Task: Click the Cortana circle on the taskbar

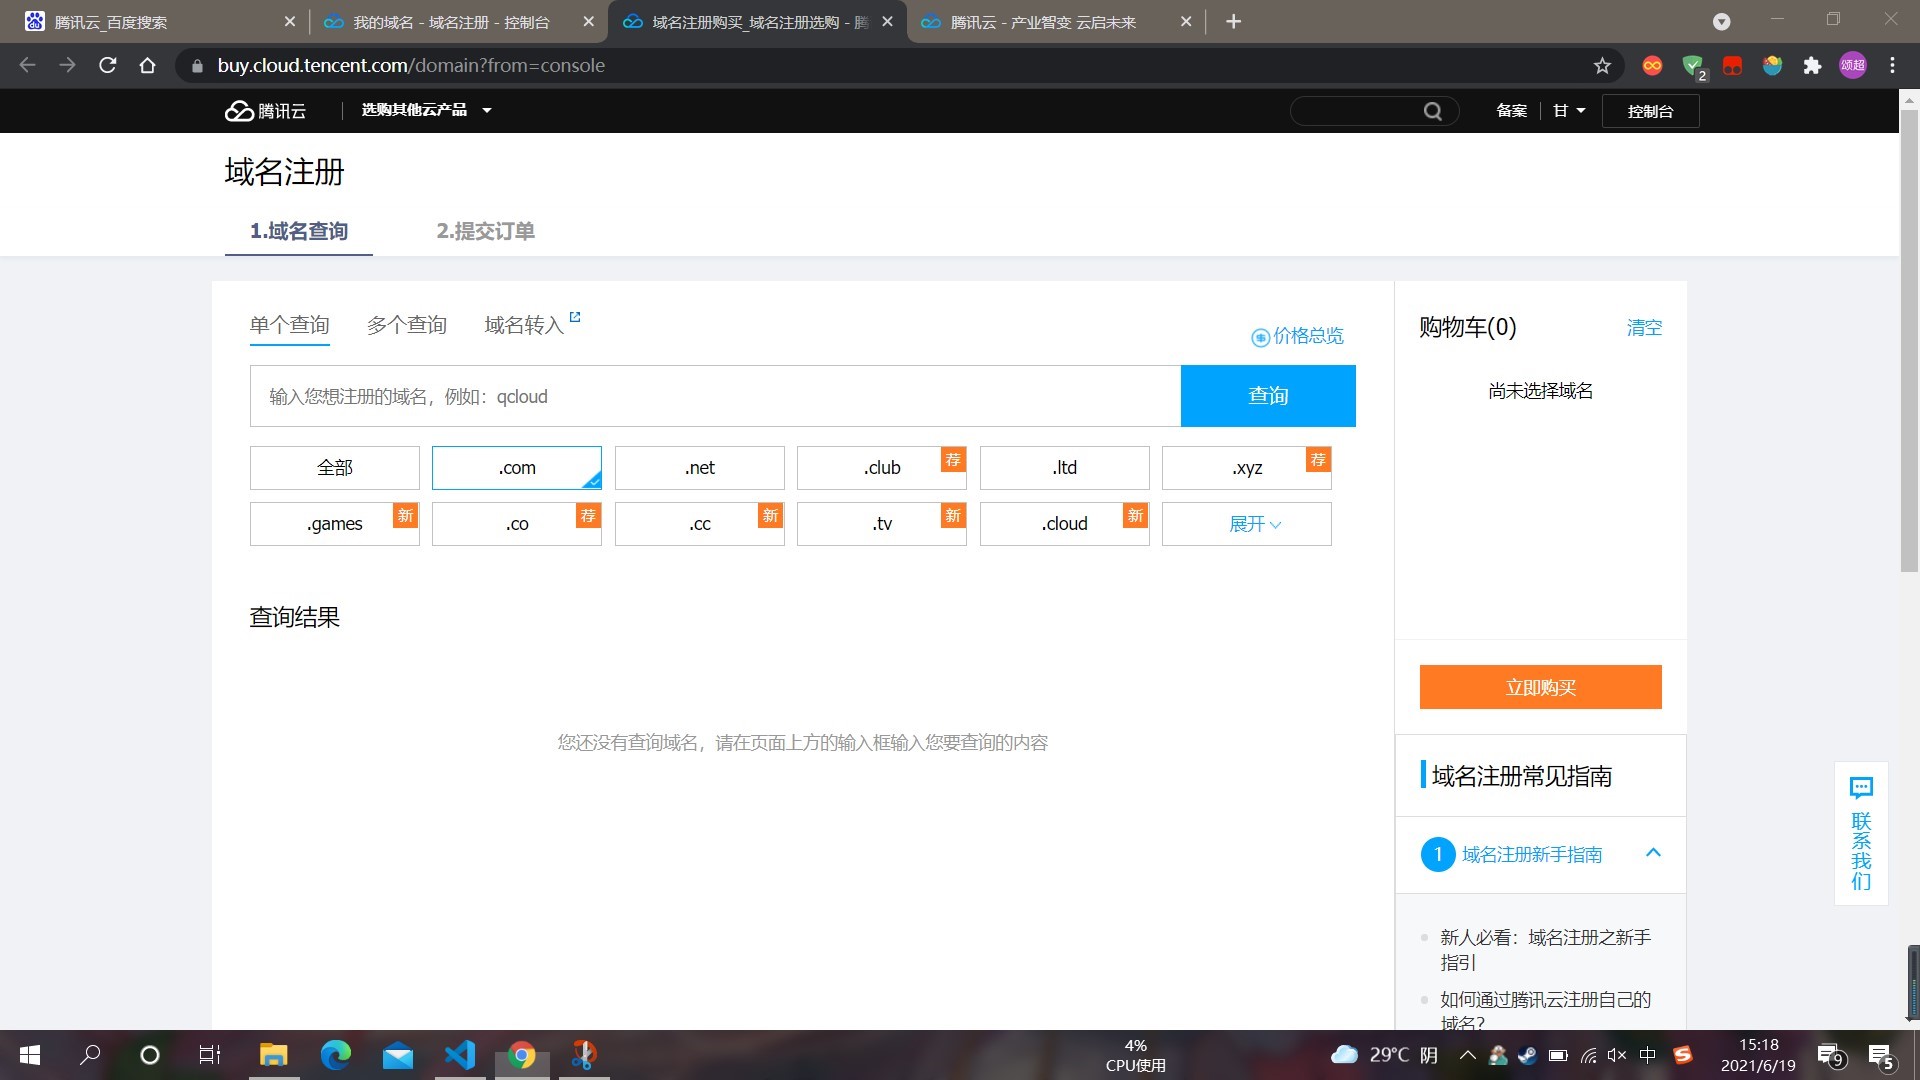Action: click(x=150, y=1055)
